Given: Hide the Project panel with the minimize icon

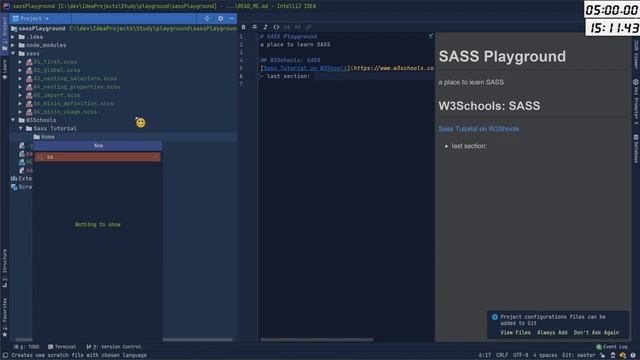Looking at the screenshot, I should pos(231,18).
